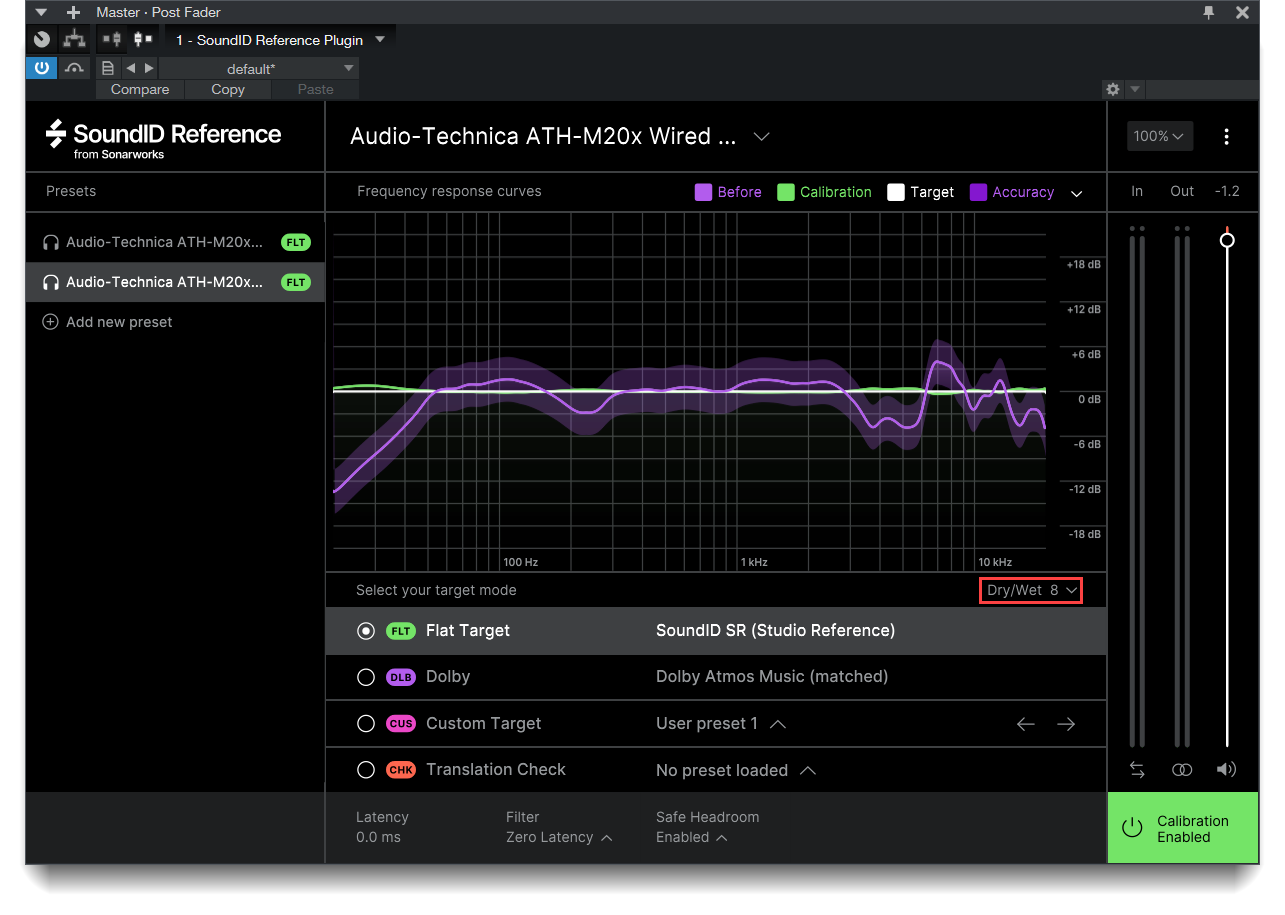Select the Dolby radio button
The image size is (1285, 915).
point(366,677)
